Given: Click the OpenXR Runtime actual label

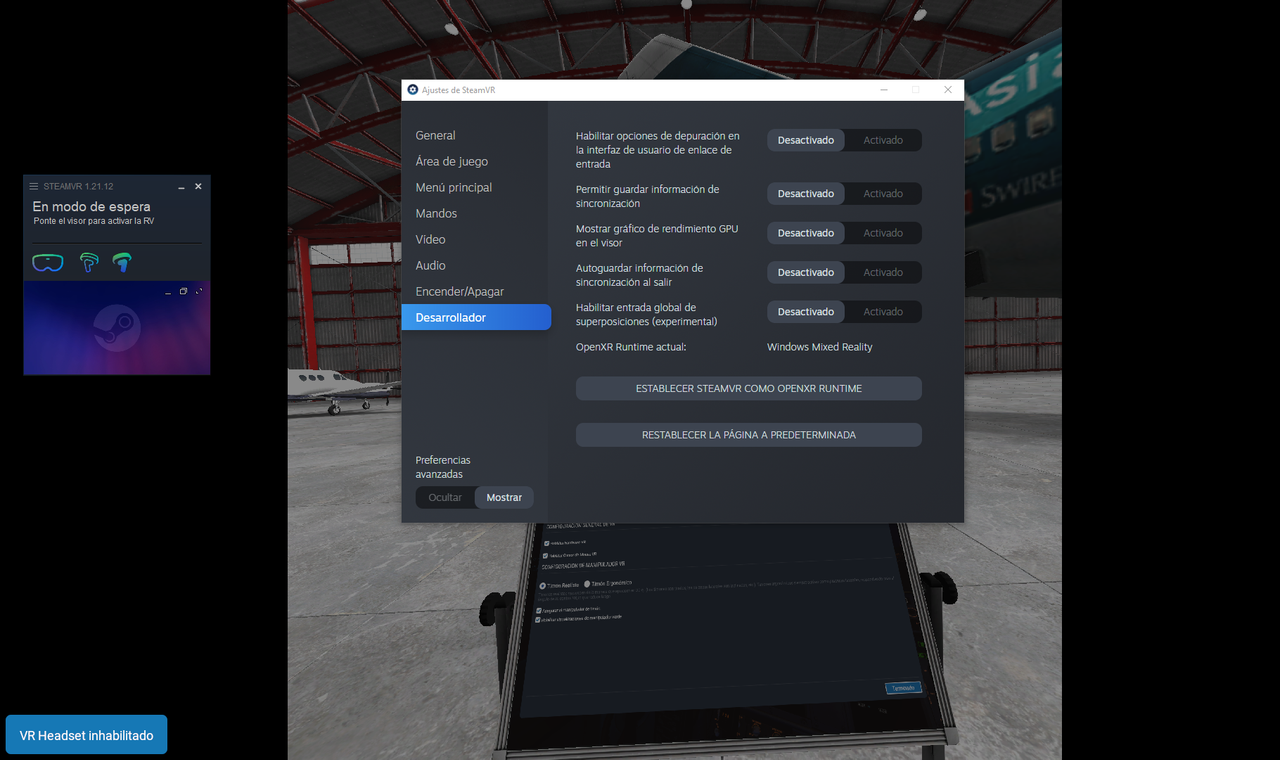Looking at the screenshot, I should click(631, 347).
